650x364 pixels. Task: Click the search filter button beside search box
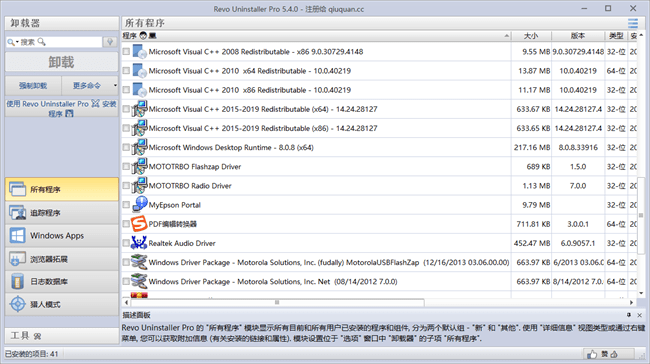click(x=110, y=42)
